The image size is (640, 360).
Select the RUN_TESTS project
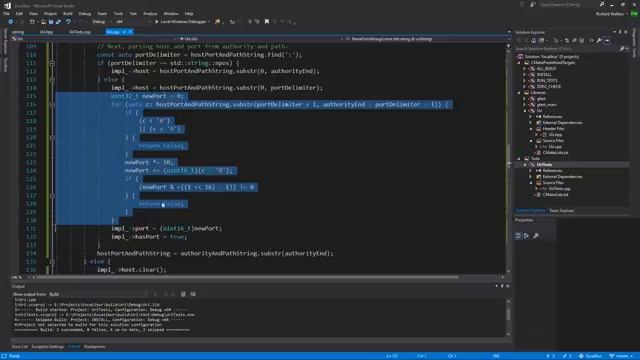coord(547,81)
